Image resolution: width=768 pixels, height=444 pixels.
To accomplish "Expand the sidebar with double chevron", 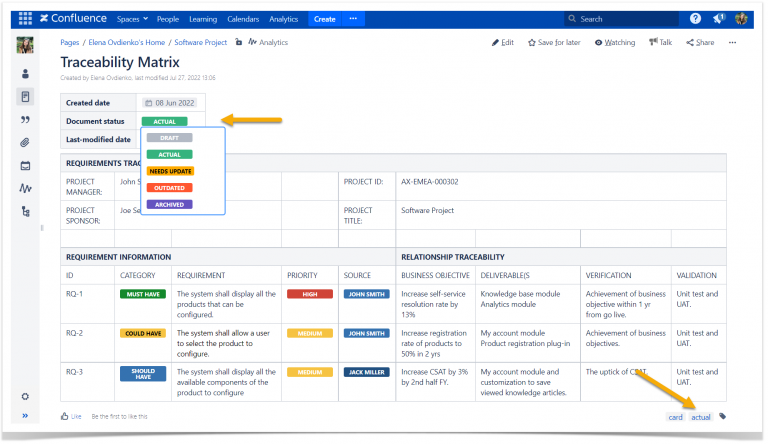I will (x=25, y=416).
